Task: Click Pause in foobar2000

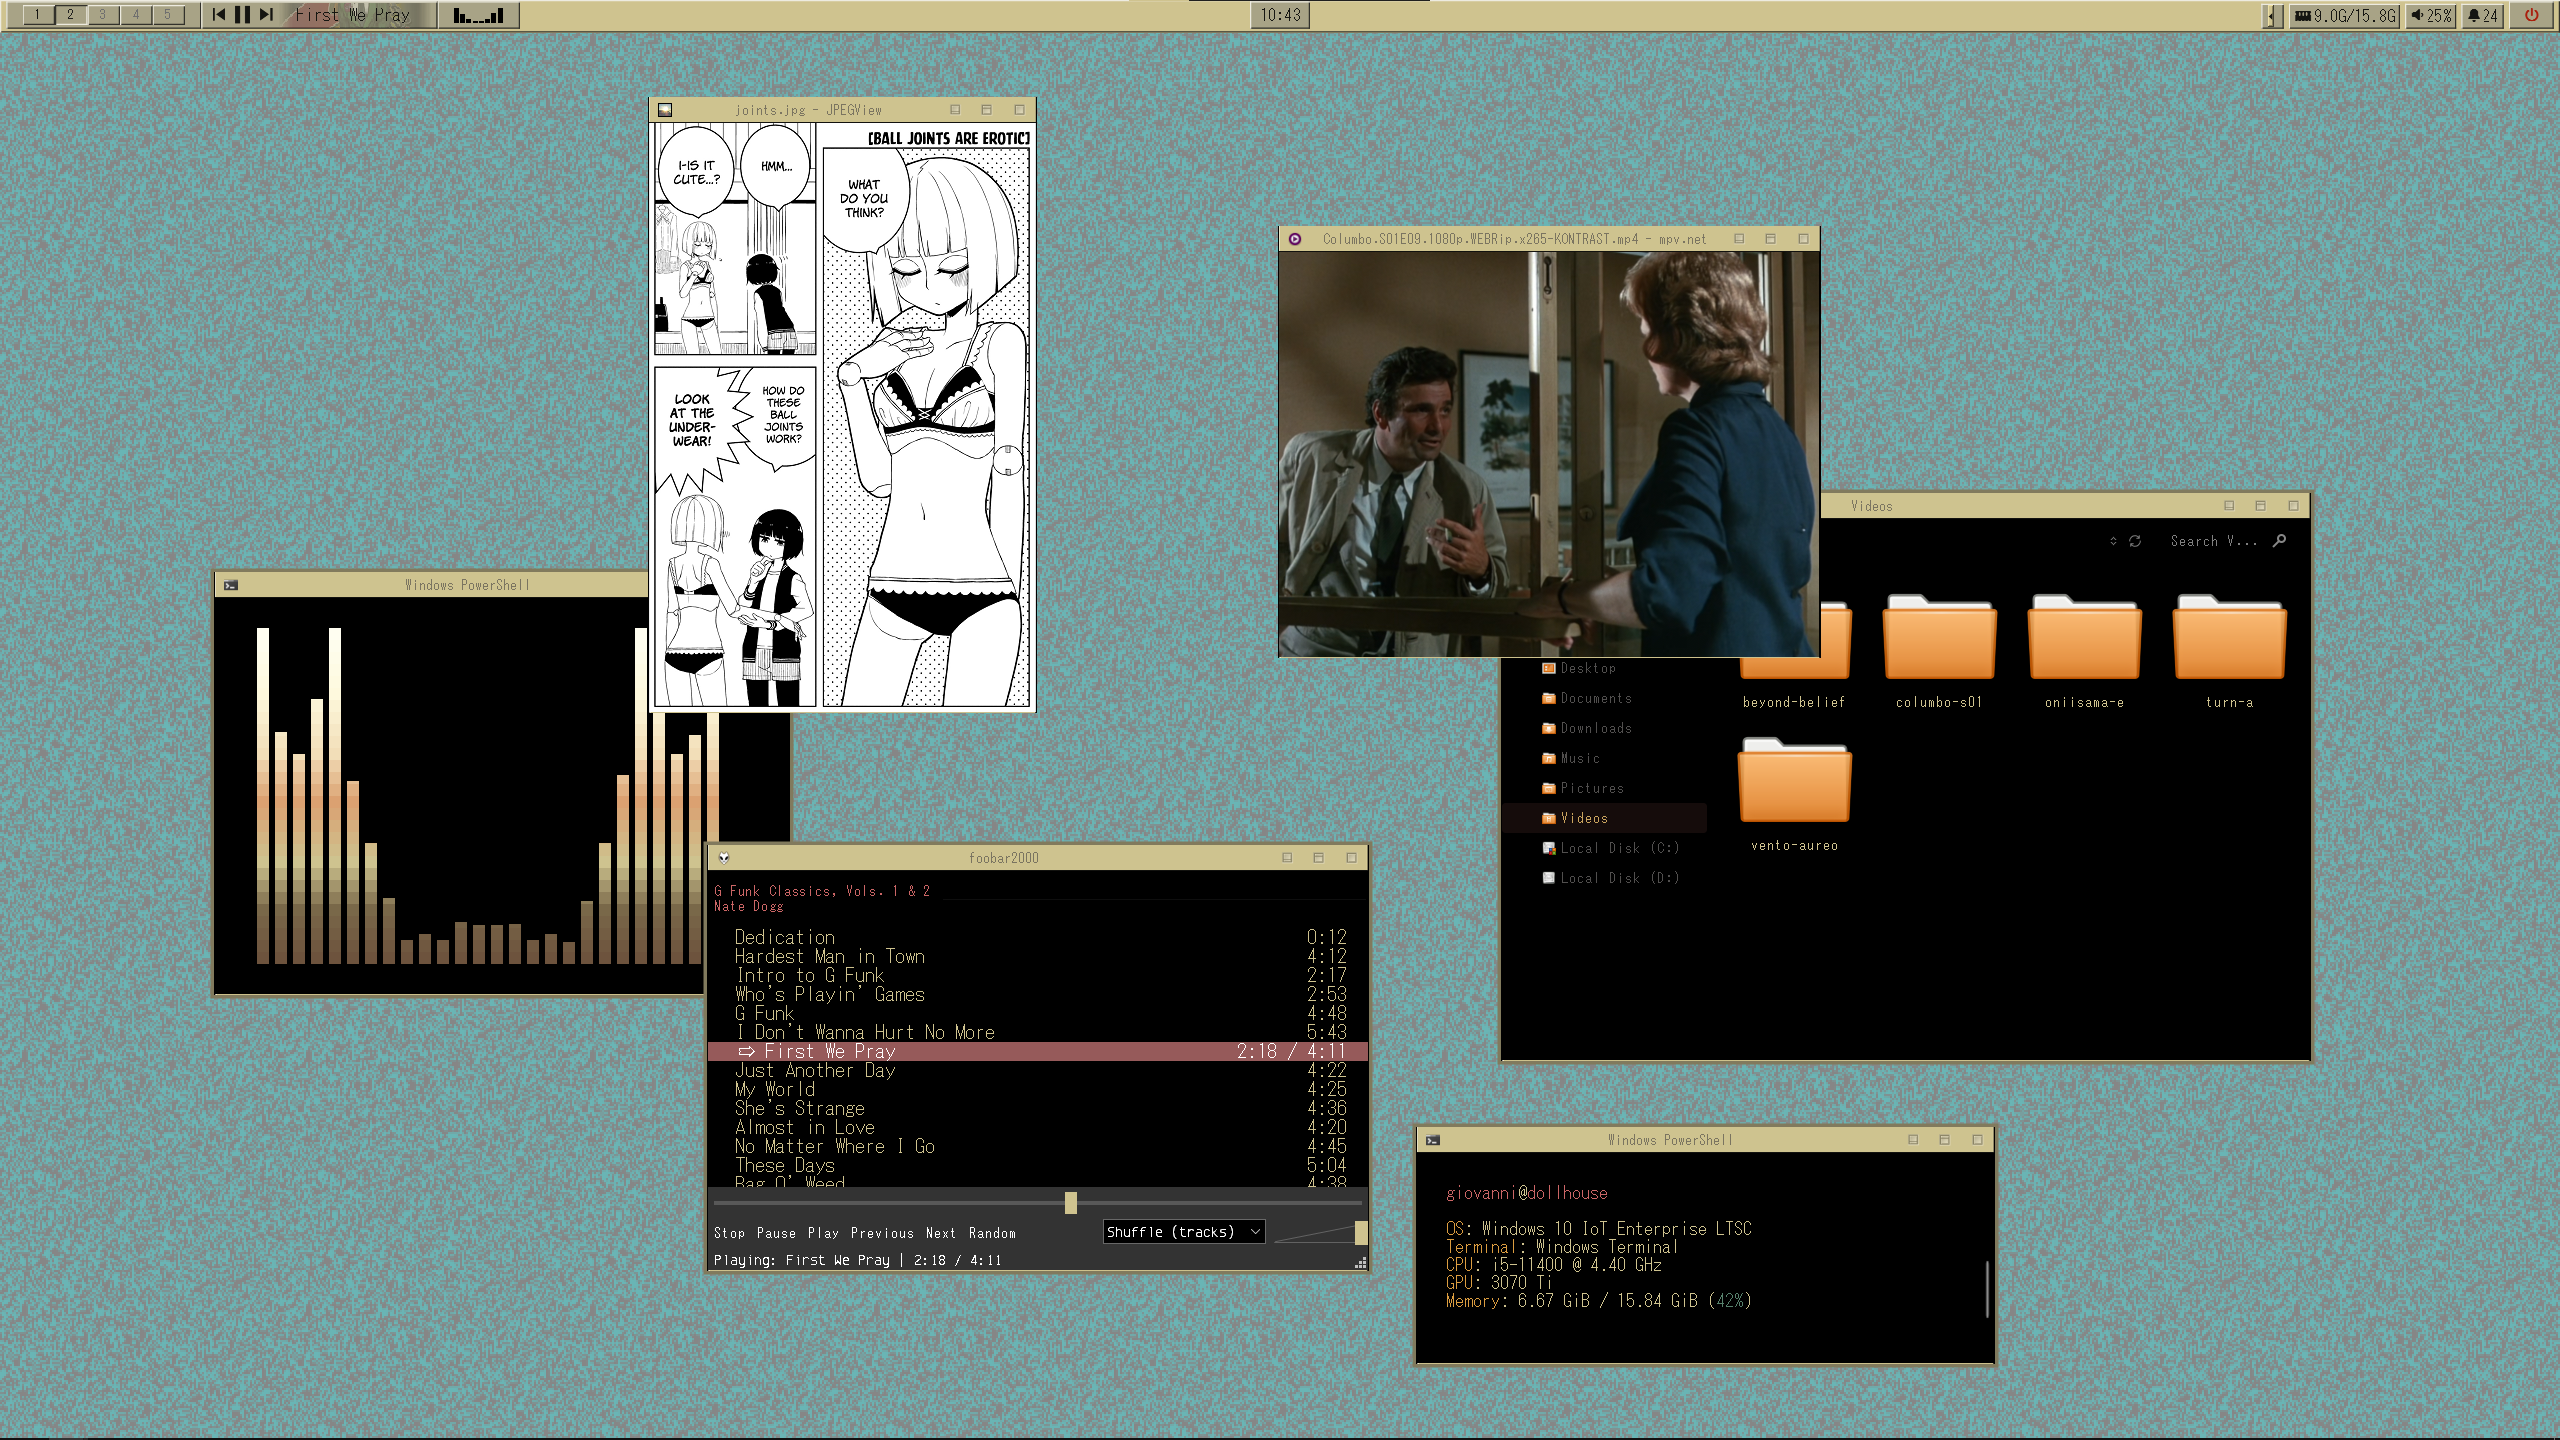Action: pos(776,1233)
